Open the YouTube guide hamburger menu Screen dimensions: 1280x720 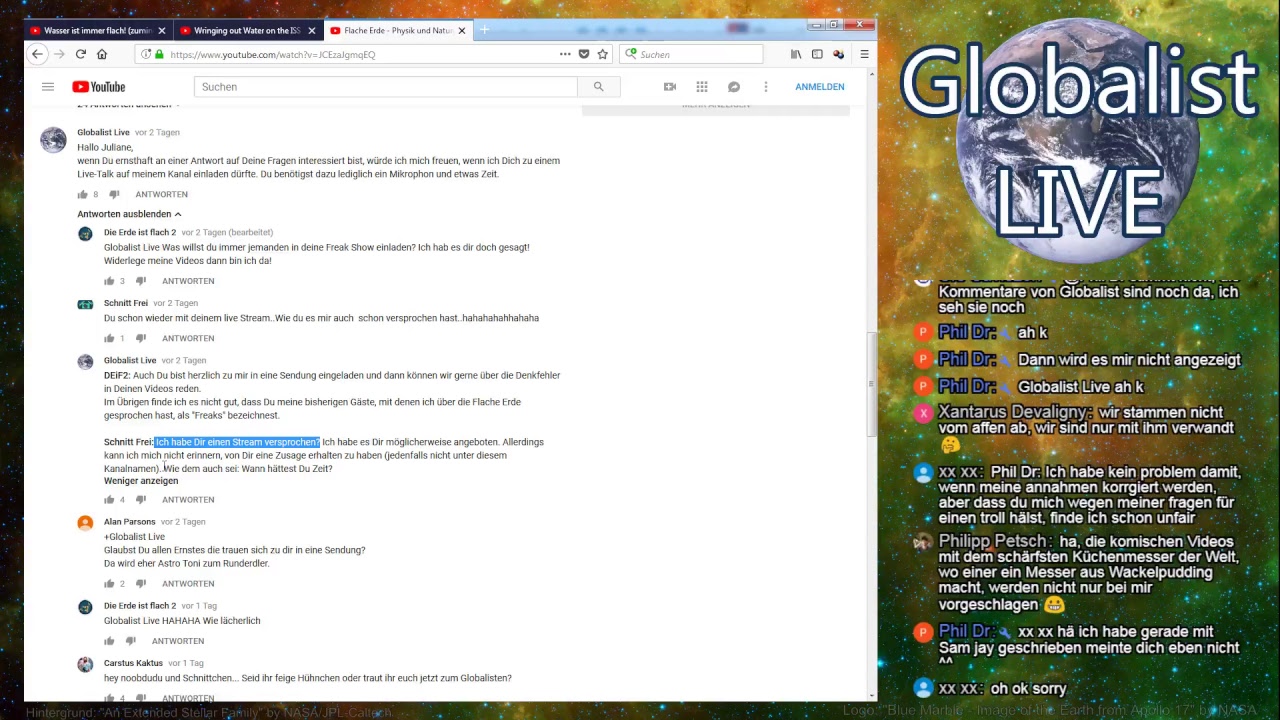[48, 87]
